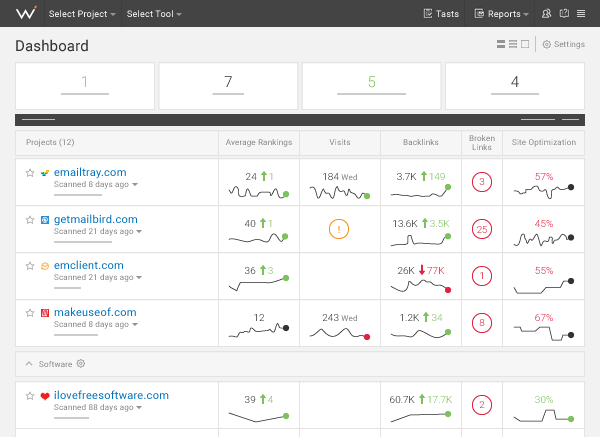Click makeuseof.com 243 Wed visits value
600x437 pixels.
pos(340,318)
